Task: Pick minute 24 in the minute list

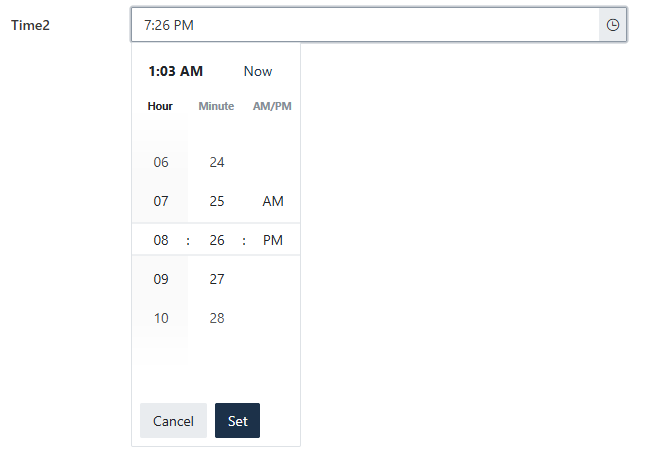Action: click(217, 162)
